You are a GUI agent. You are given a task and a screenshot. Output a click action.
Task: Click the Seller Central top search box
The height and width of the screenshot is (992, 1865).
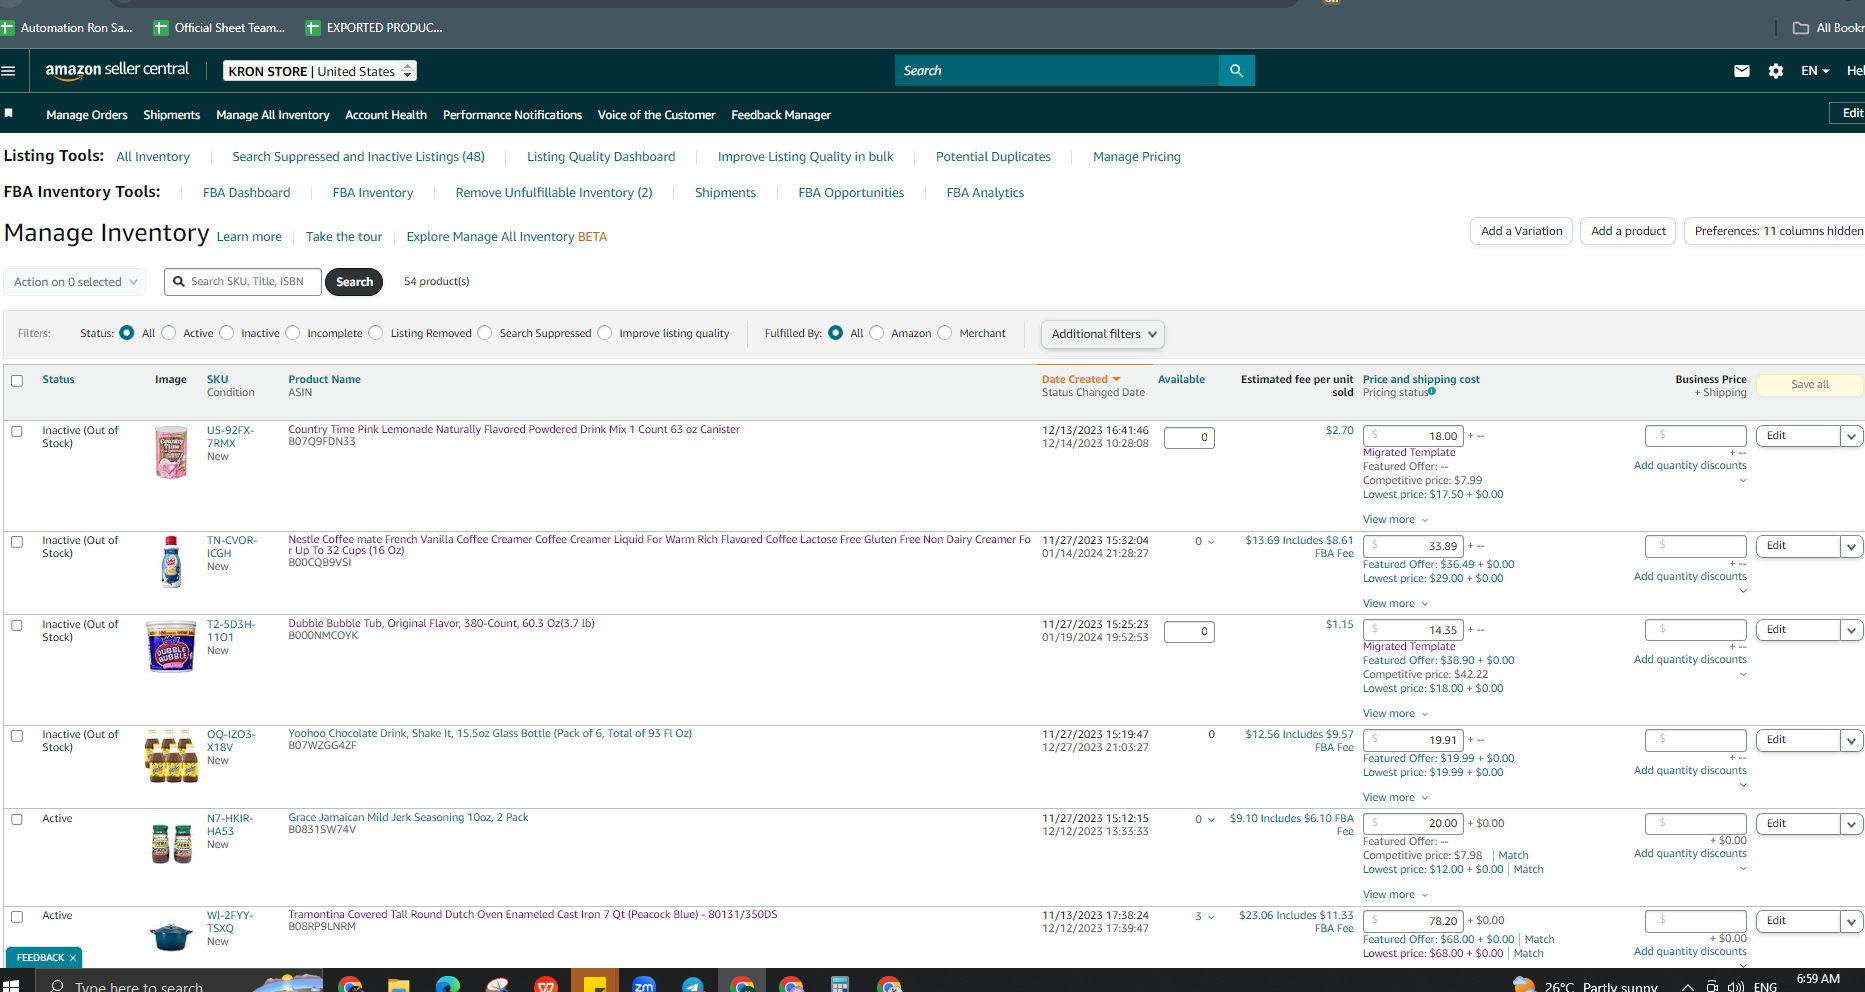point(1057,71)
